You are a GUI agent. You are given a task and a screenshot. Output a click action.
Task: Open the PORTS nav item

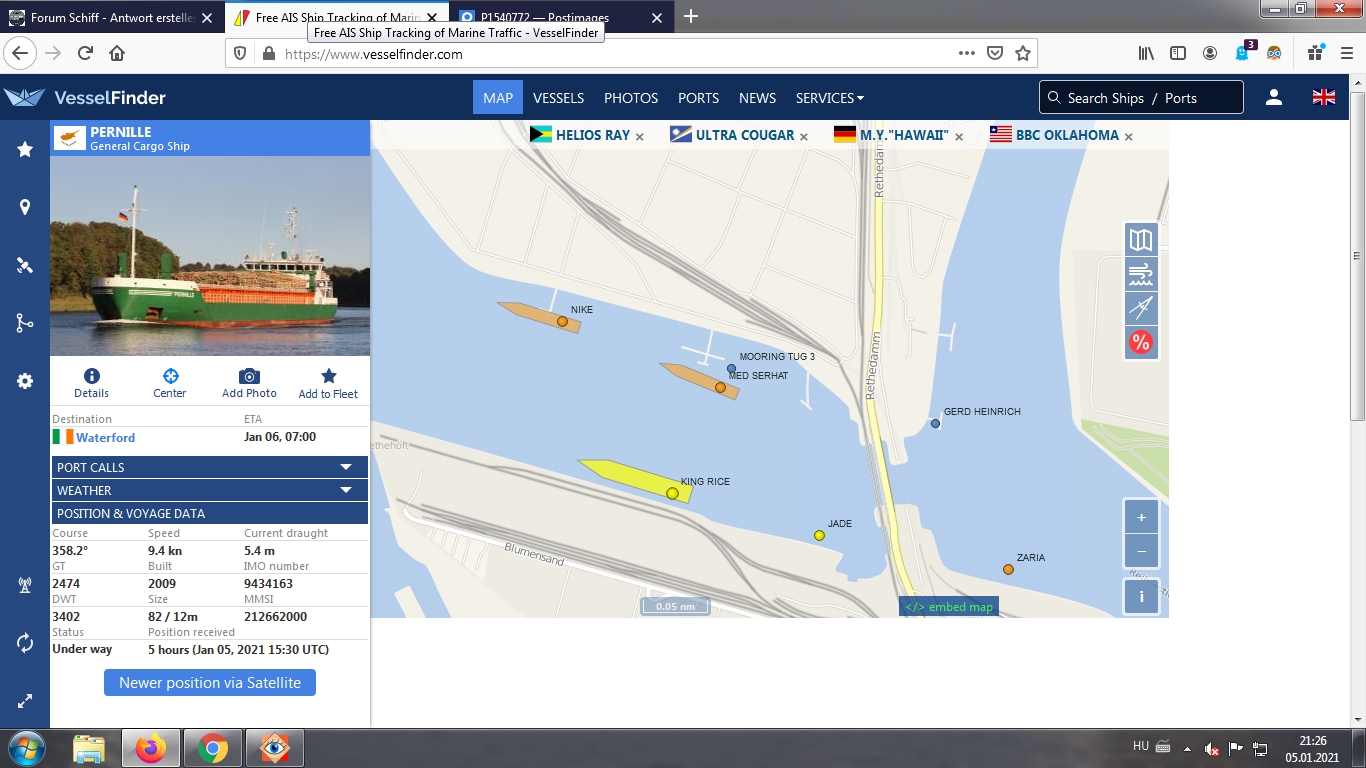(698, 98)
